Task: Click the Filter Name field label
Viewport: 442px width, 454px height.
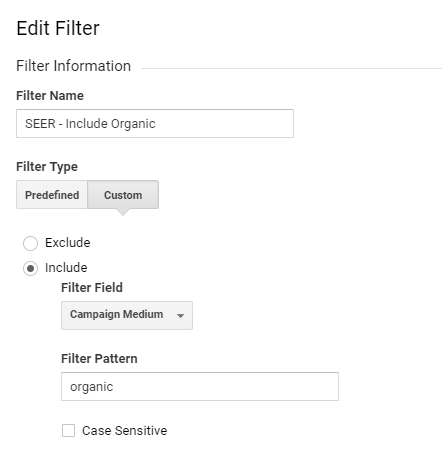Action: pyautogui.click(x=50, y=96)
